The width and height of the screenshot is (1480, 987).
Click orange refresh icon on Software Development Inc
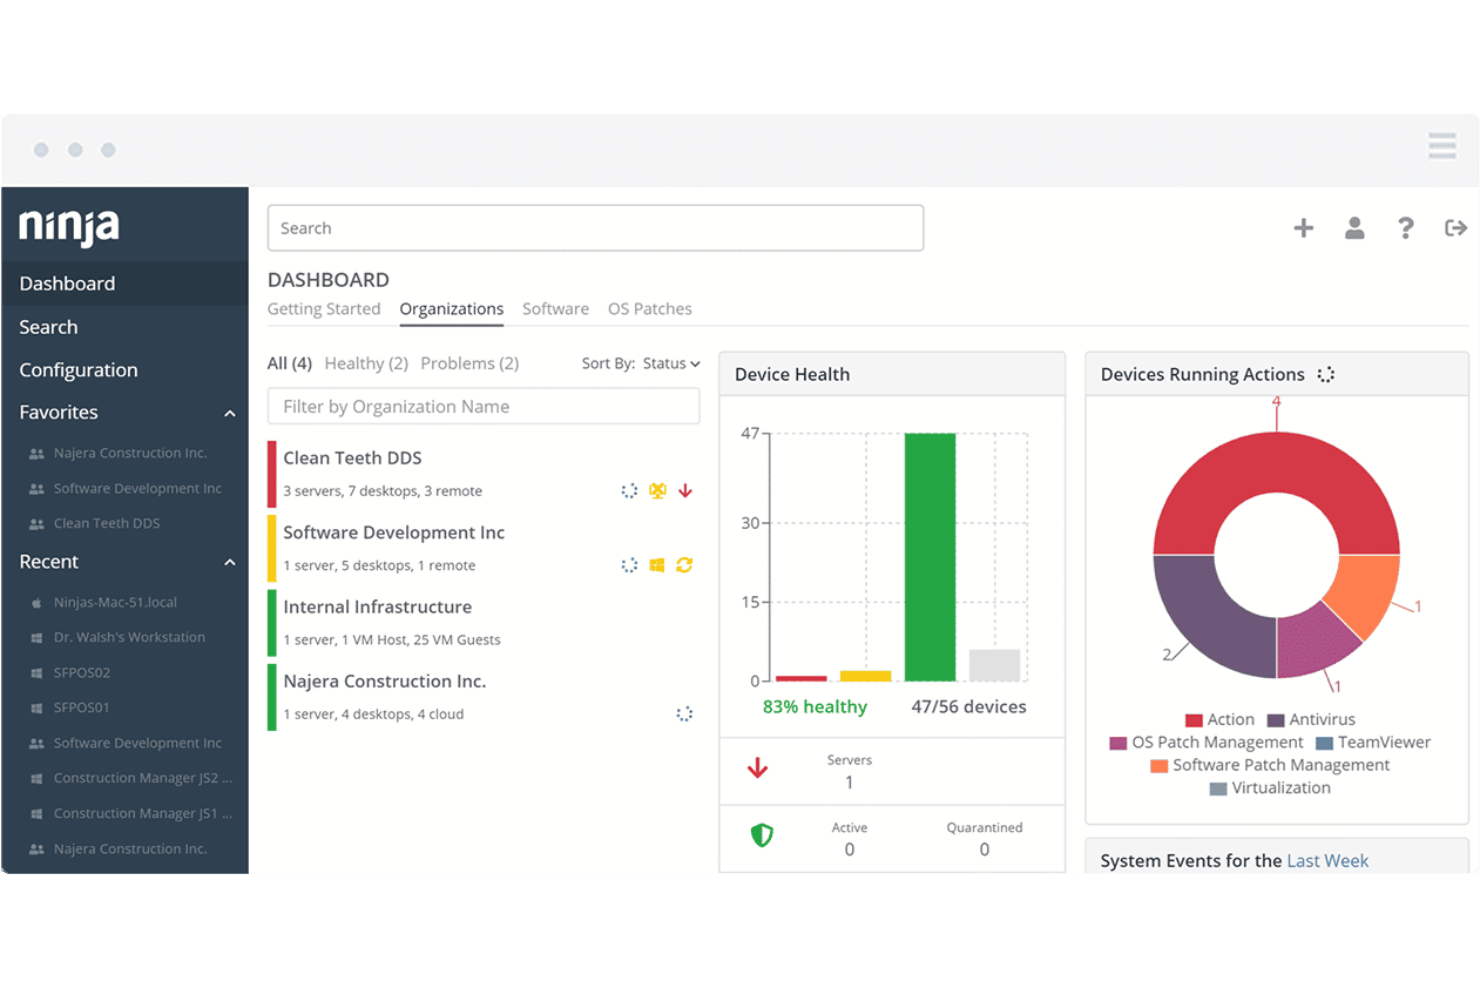[x=684, y=565]
